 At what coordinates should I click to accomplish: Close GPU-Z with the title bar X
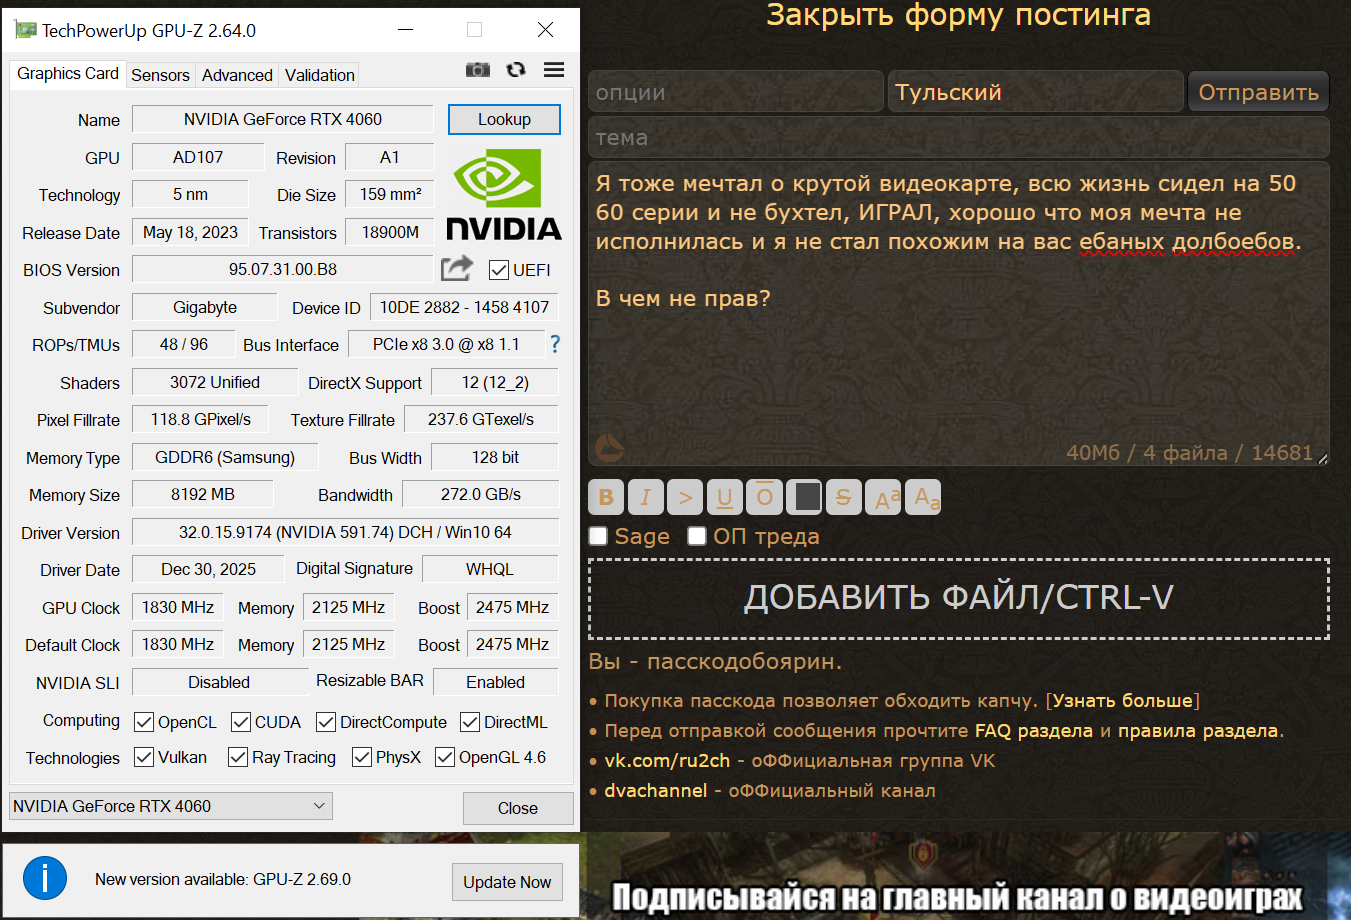(545, 30)
